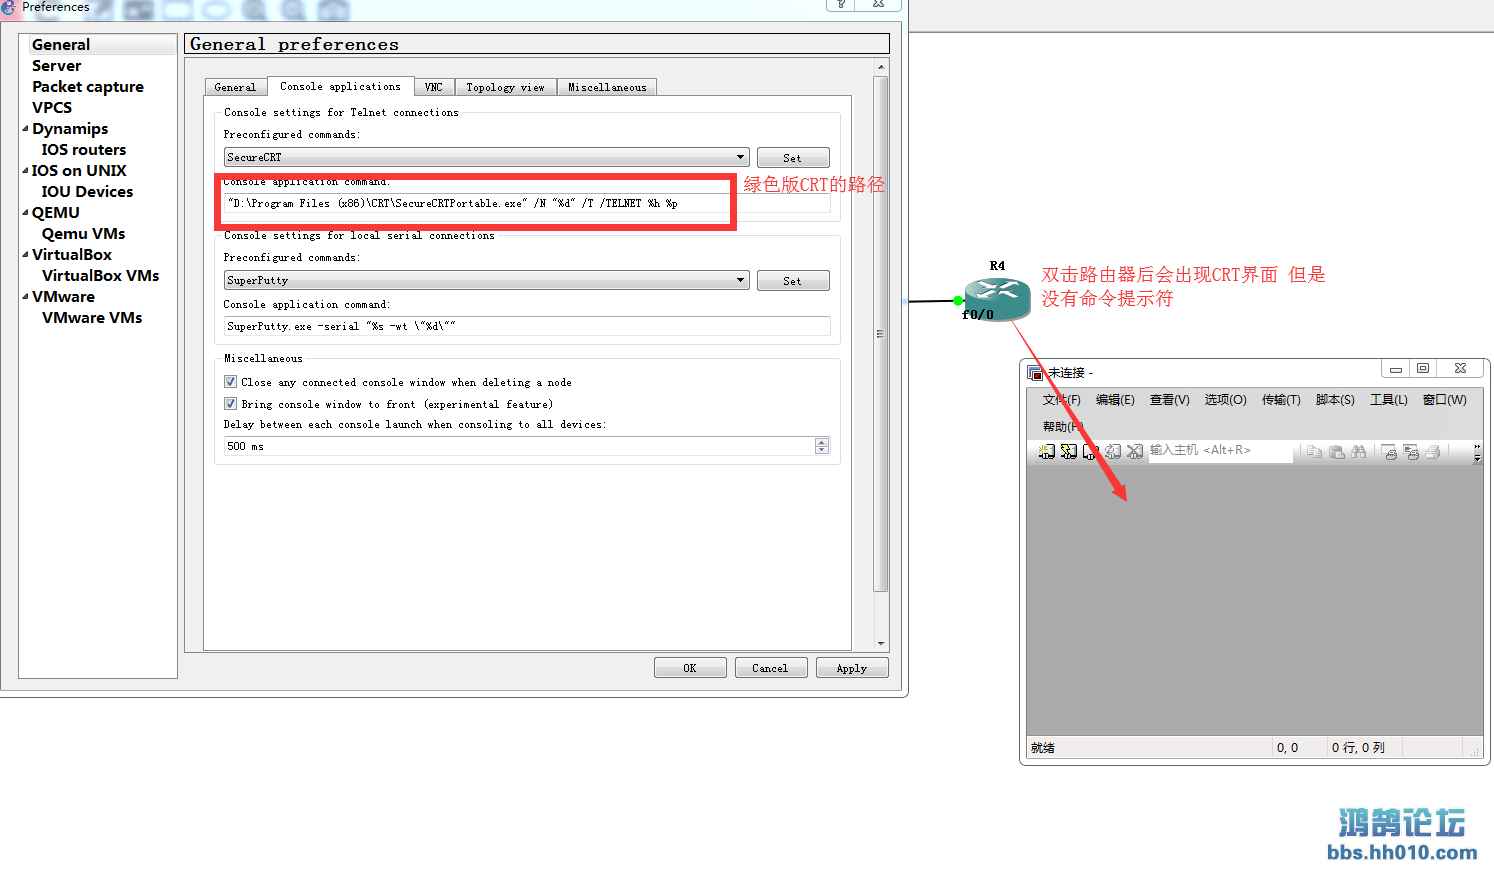The height and width of the screenshot is (880, 1494).
Task: Open the 文件(F) menu in SecureCRT
Action: click(1061, 399)
